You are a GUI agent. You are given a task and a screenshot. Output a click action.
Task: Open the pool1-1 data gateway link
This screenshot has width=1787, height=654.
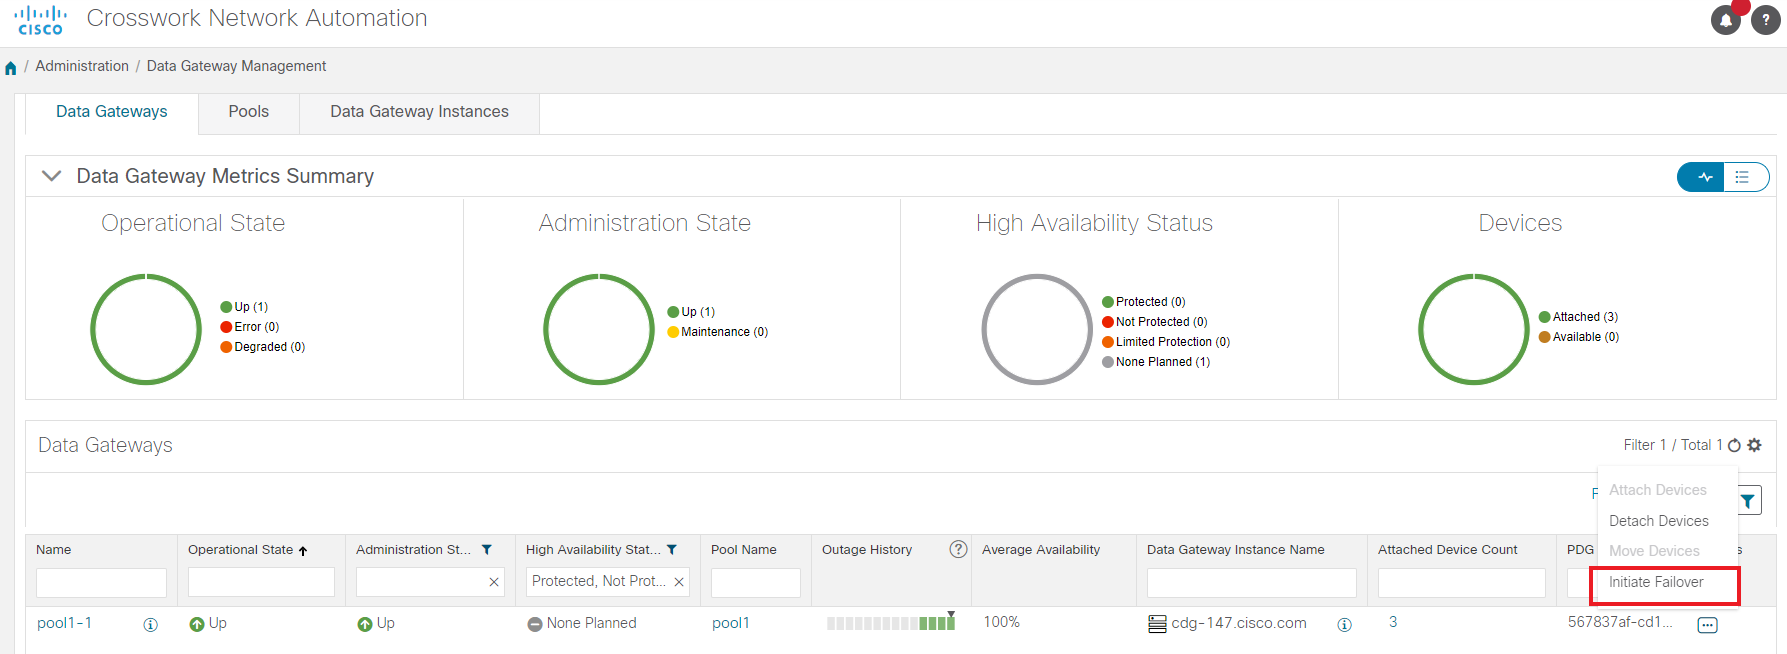coord(64,623)
